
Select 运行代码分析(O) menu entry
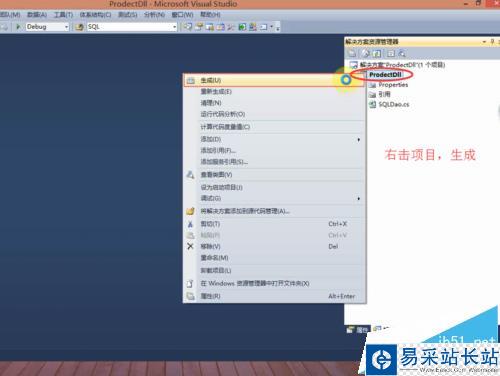(274, 114)
